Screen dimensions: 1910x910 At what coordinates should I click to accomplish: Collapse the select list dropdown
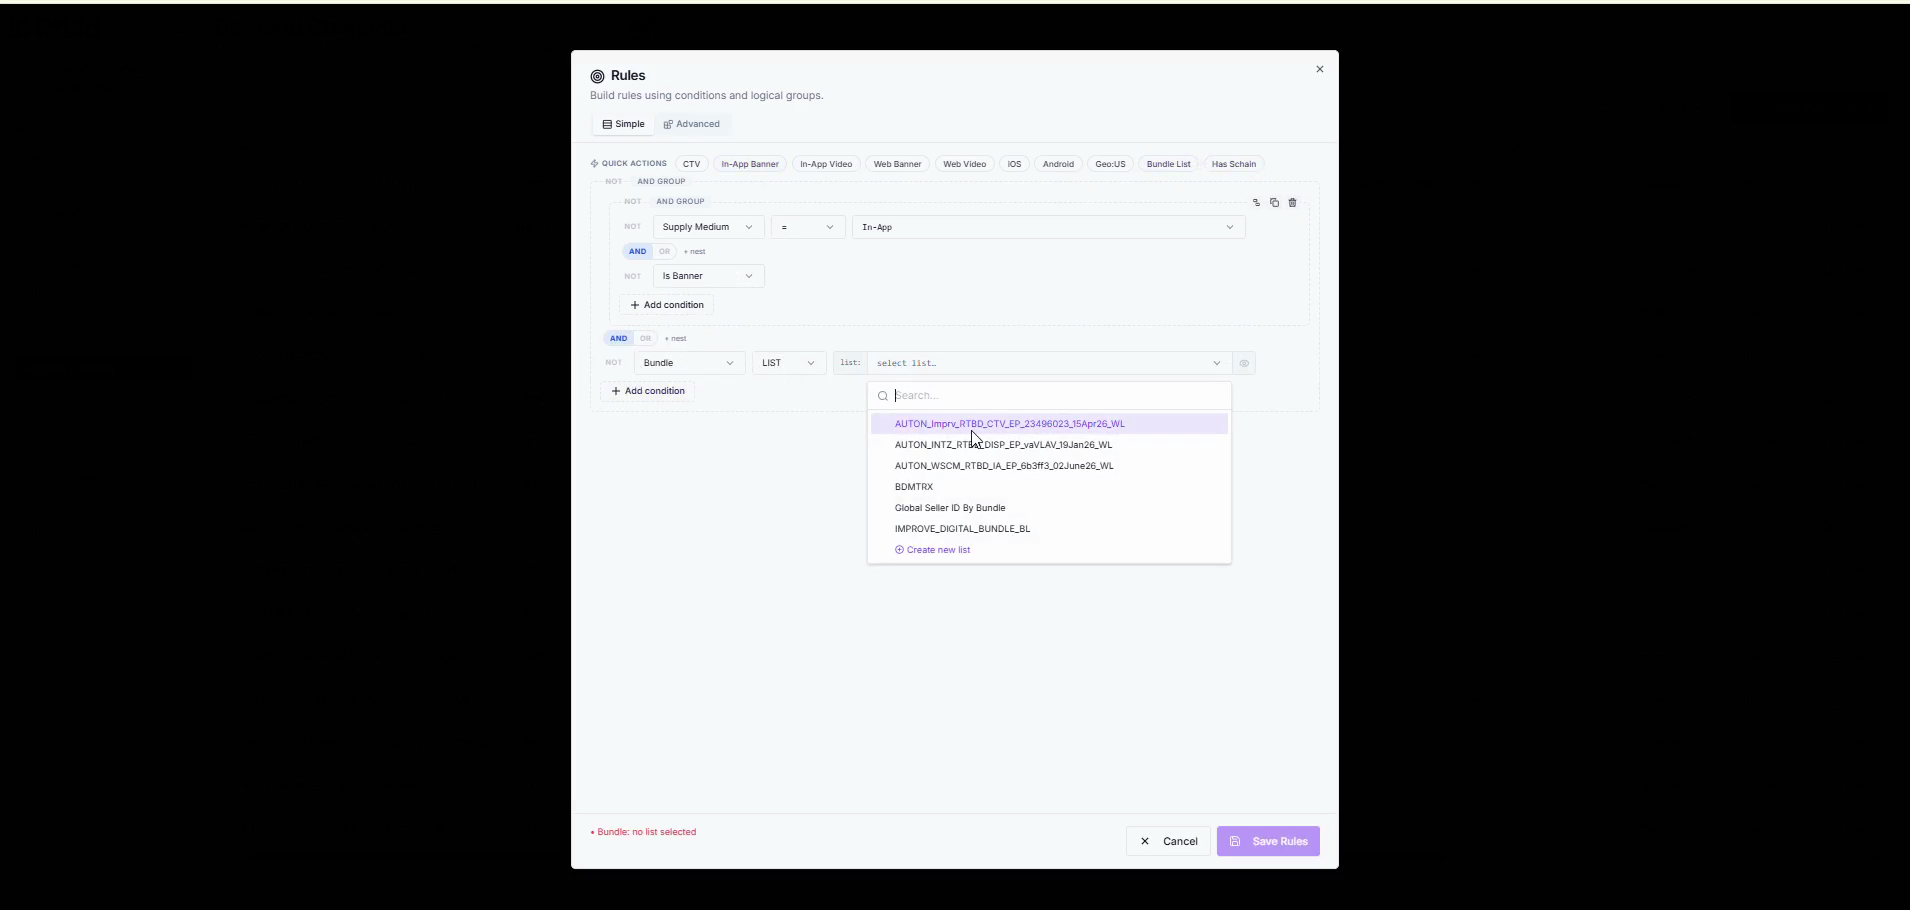1049,363
